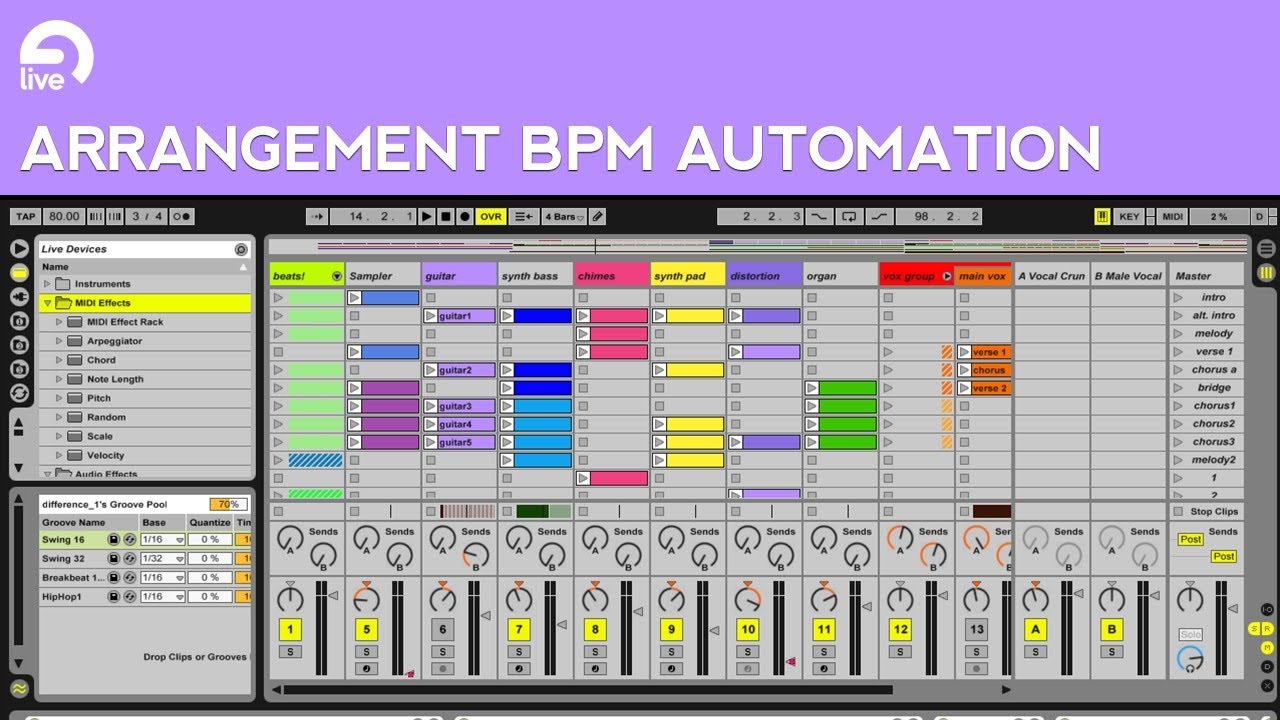The height and width of the screenshot is (720, 1280).
Task: Click Send B knob on guitar track
Action: click(476, 556)
